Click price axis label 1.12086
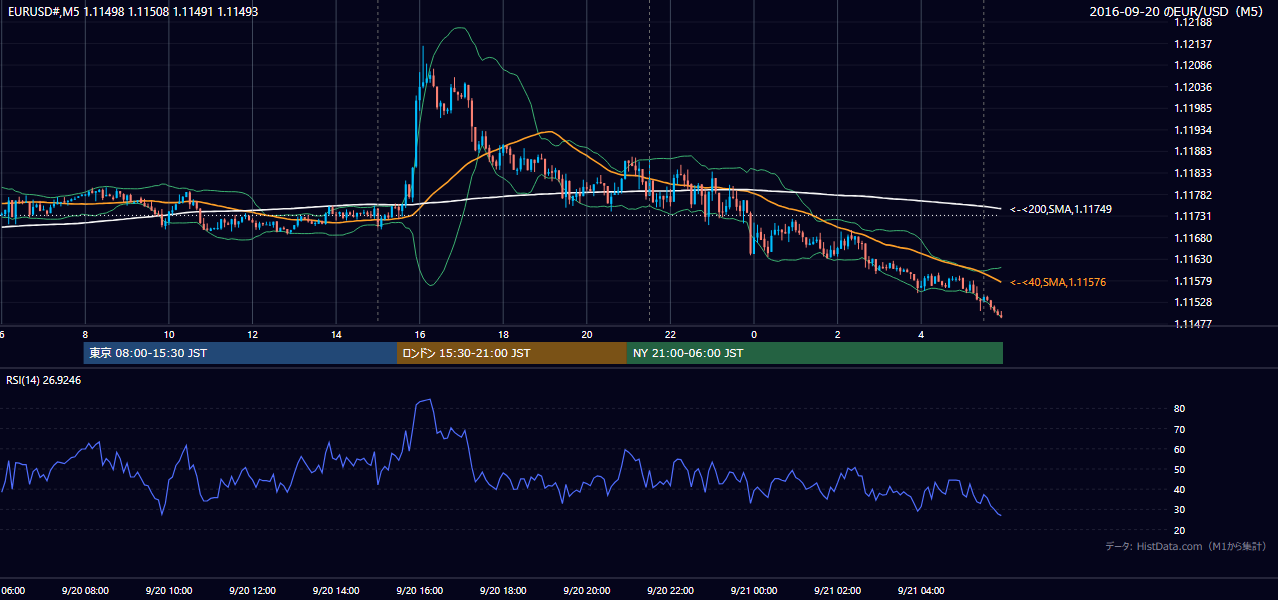The image size is (1278, 600). [1195, 66]
